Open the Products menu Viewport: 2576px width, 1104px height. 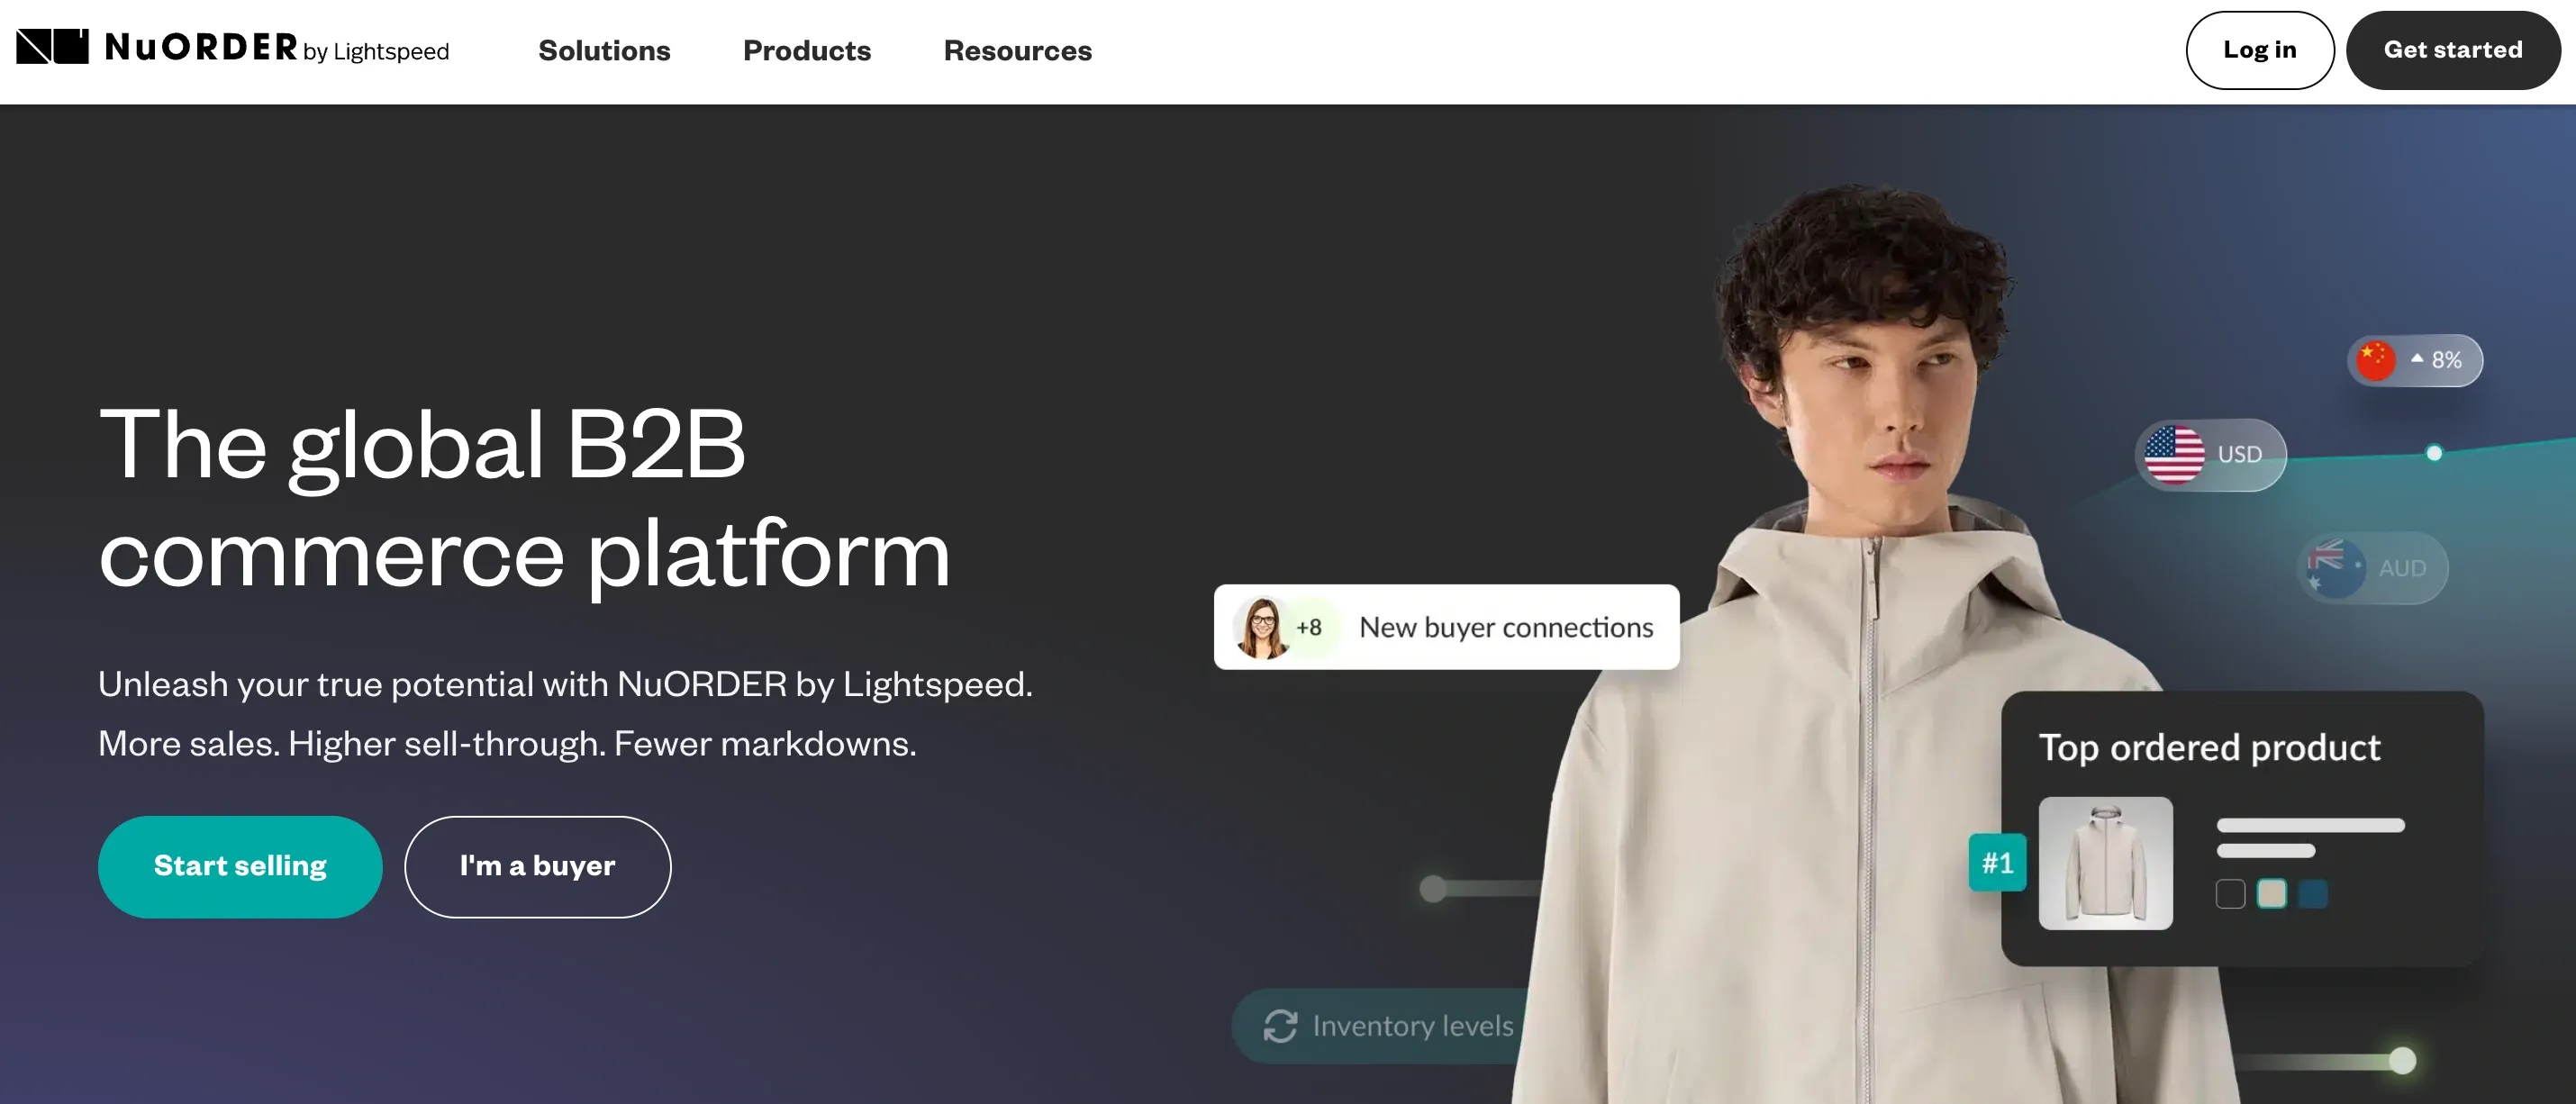pos(807,50)
